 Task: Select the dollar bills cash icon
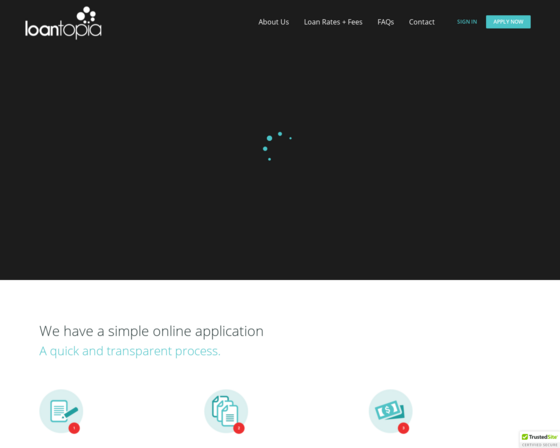click(x=390, y=411)
